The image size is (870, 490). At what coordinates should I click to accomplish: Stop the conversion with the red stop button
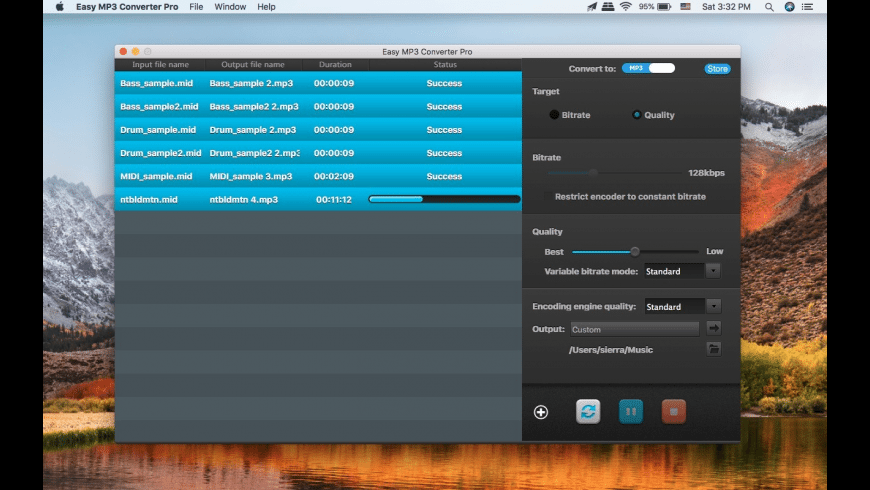(674, 412)
